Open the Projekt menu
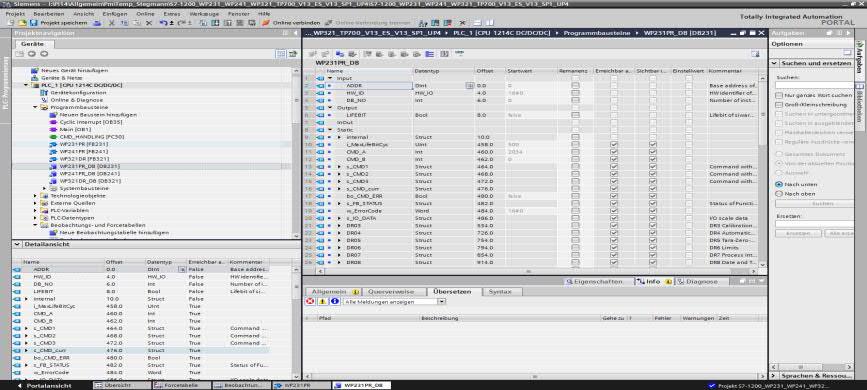This screenshot has height=390, width=867. point(15,13)
